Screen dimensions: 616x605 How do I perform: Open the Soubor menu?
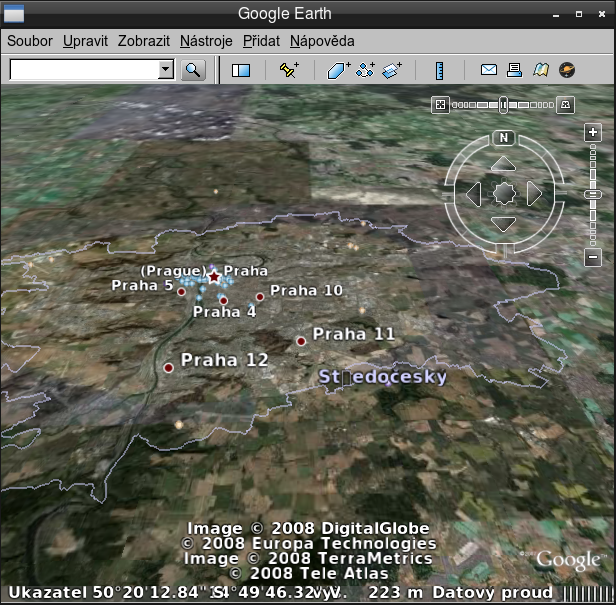pos(30,41)
